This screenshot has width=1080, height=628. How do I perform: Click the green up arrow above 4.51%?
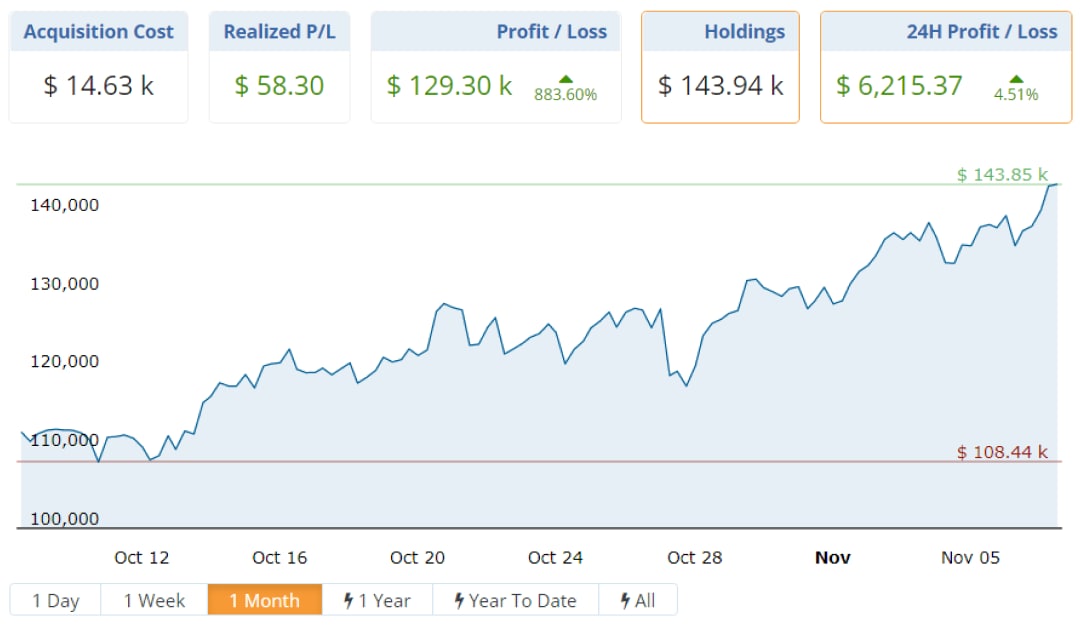[x=1016, y=79]
